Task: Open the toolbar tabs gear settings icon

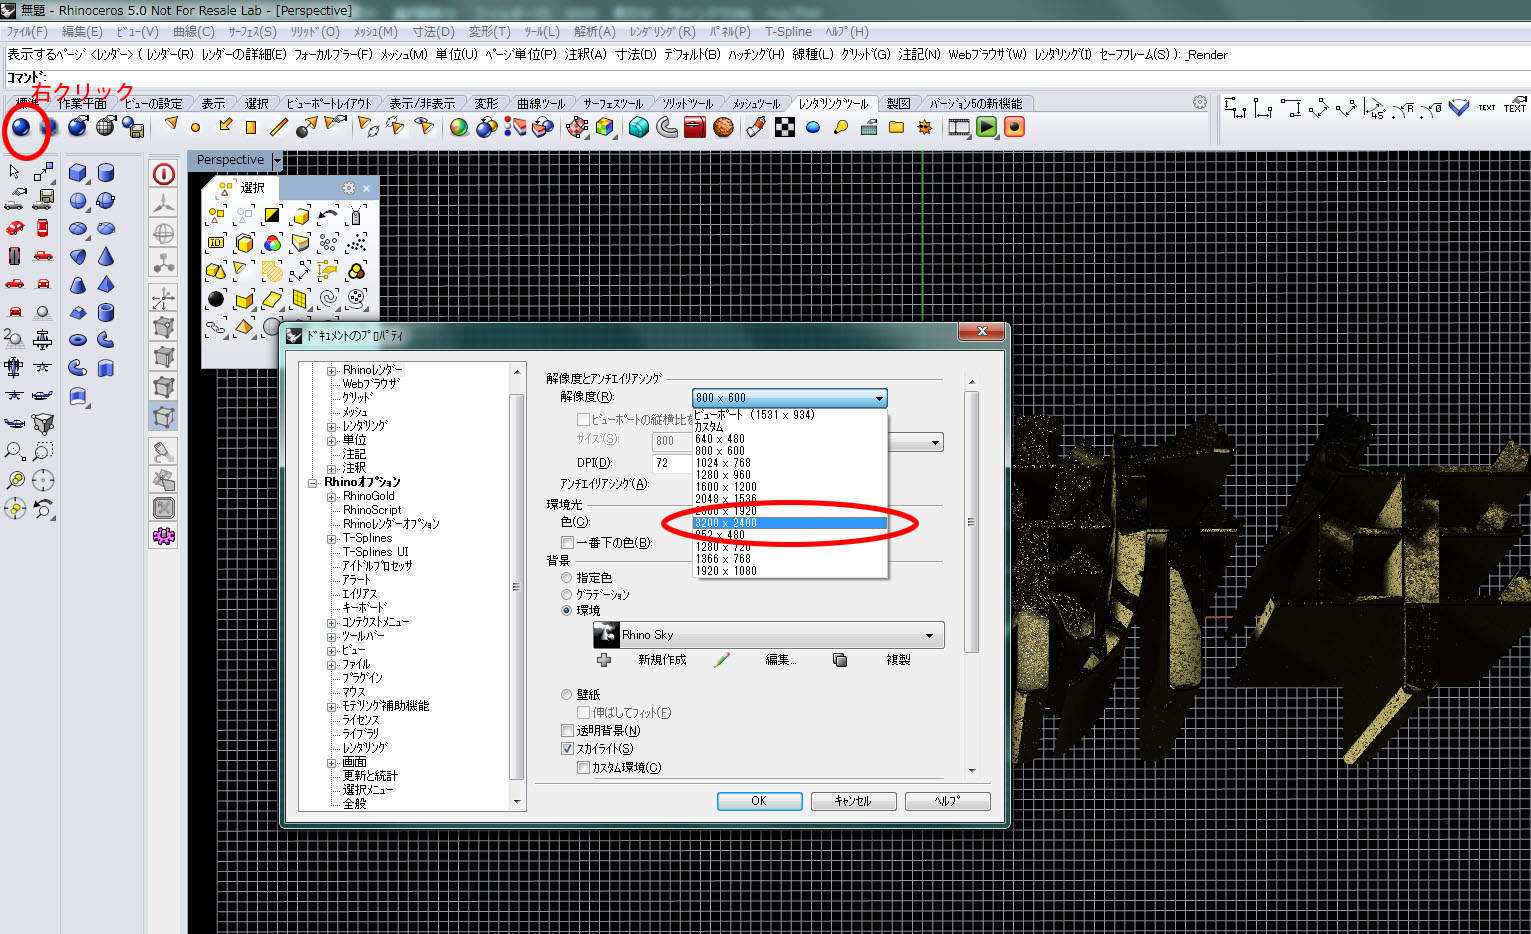Action: coord(1200,102)
